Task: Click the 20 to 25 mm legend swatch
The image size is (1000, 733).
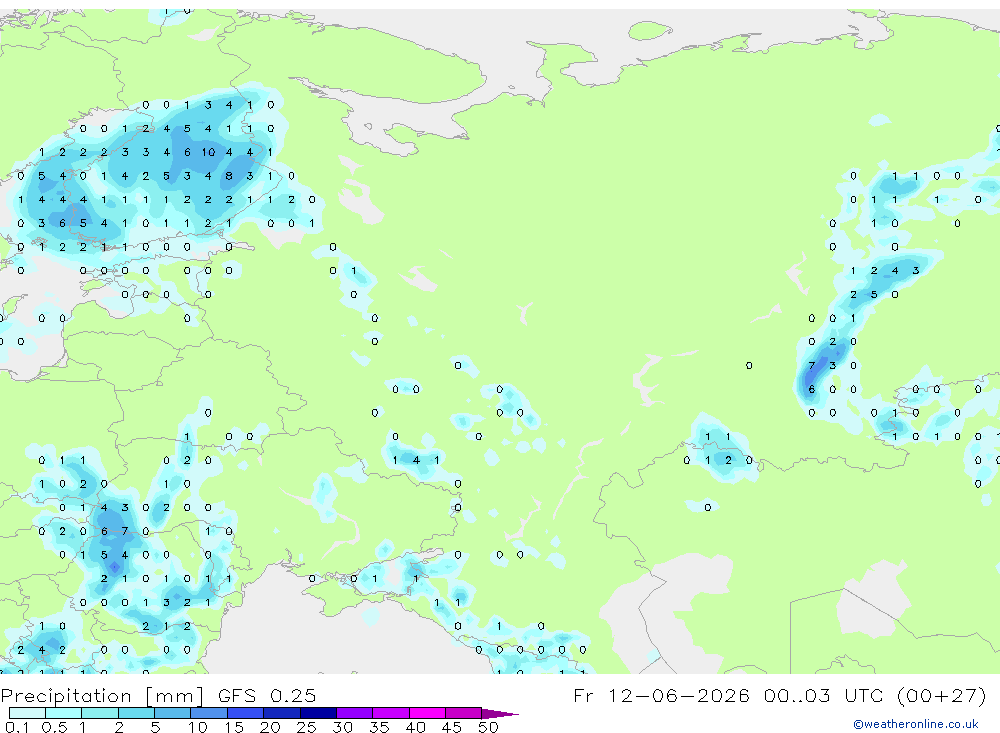Action: [x=282, y=713]
